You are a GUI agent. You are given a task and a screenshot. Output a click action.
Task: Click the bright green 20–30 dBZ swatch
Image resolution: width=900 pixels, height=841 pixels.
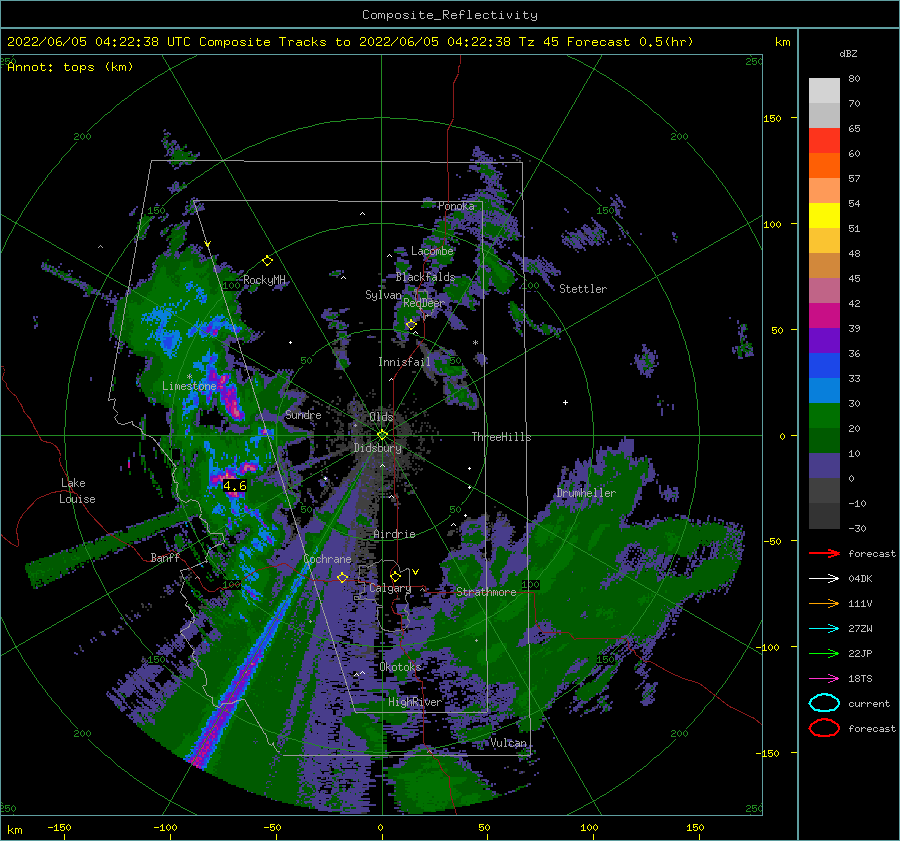click(x=824, y=416)
